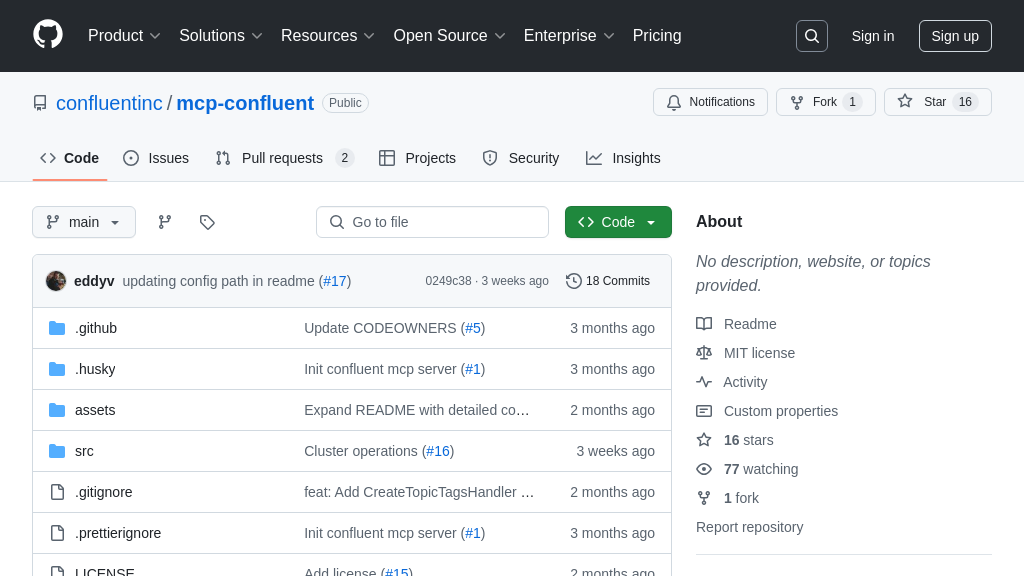Open eddyv's avatar thumbnail
Screen dimensions: 1024x576
click(56, 281)
